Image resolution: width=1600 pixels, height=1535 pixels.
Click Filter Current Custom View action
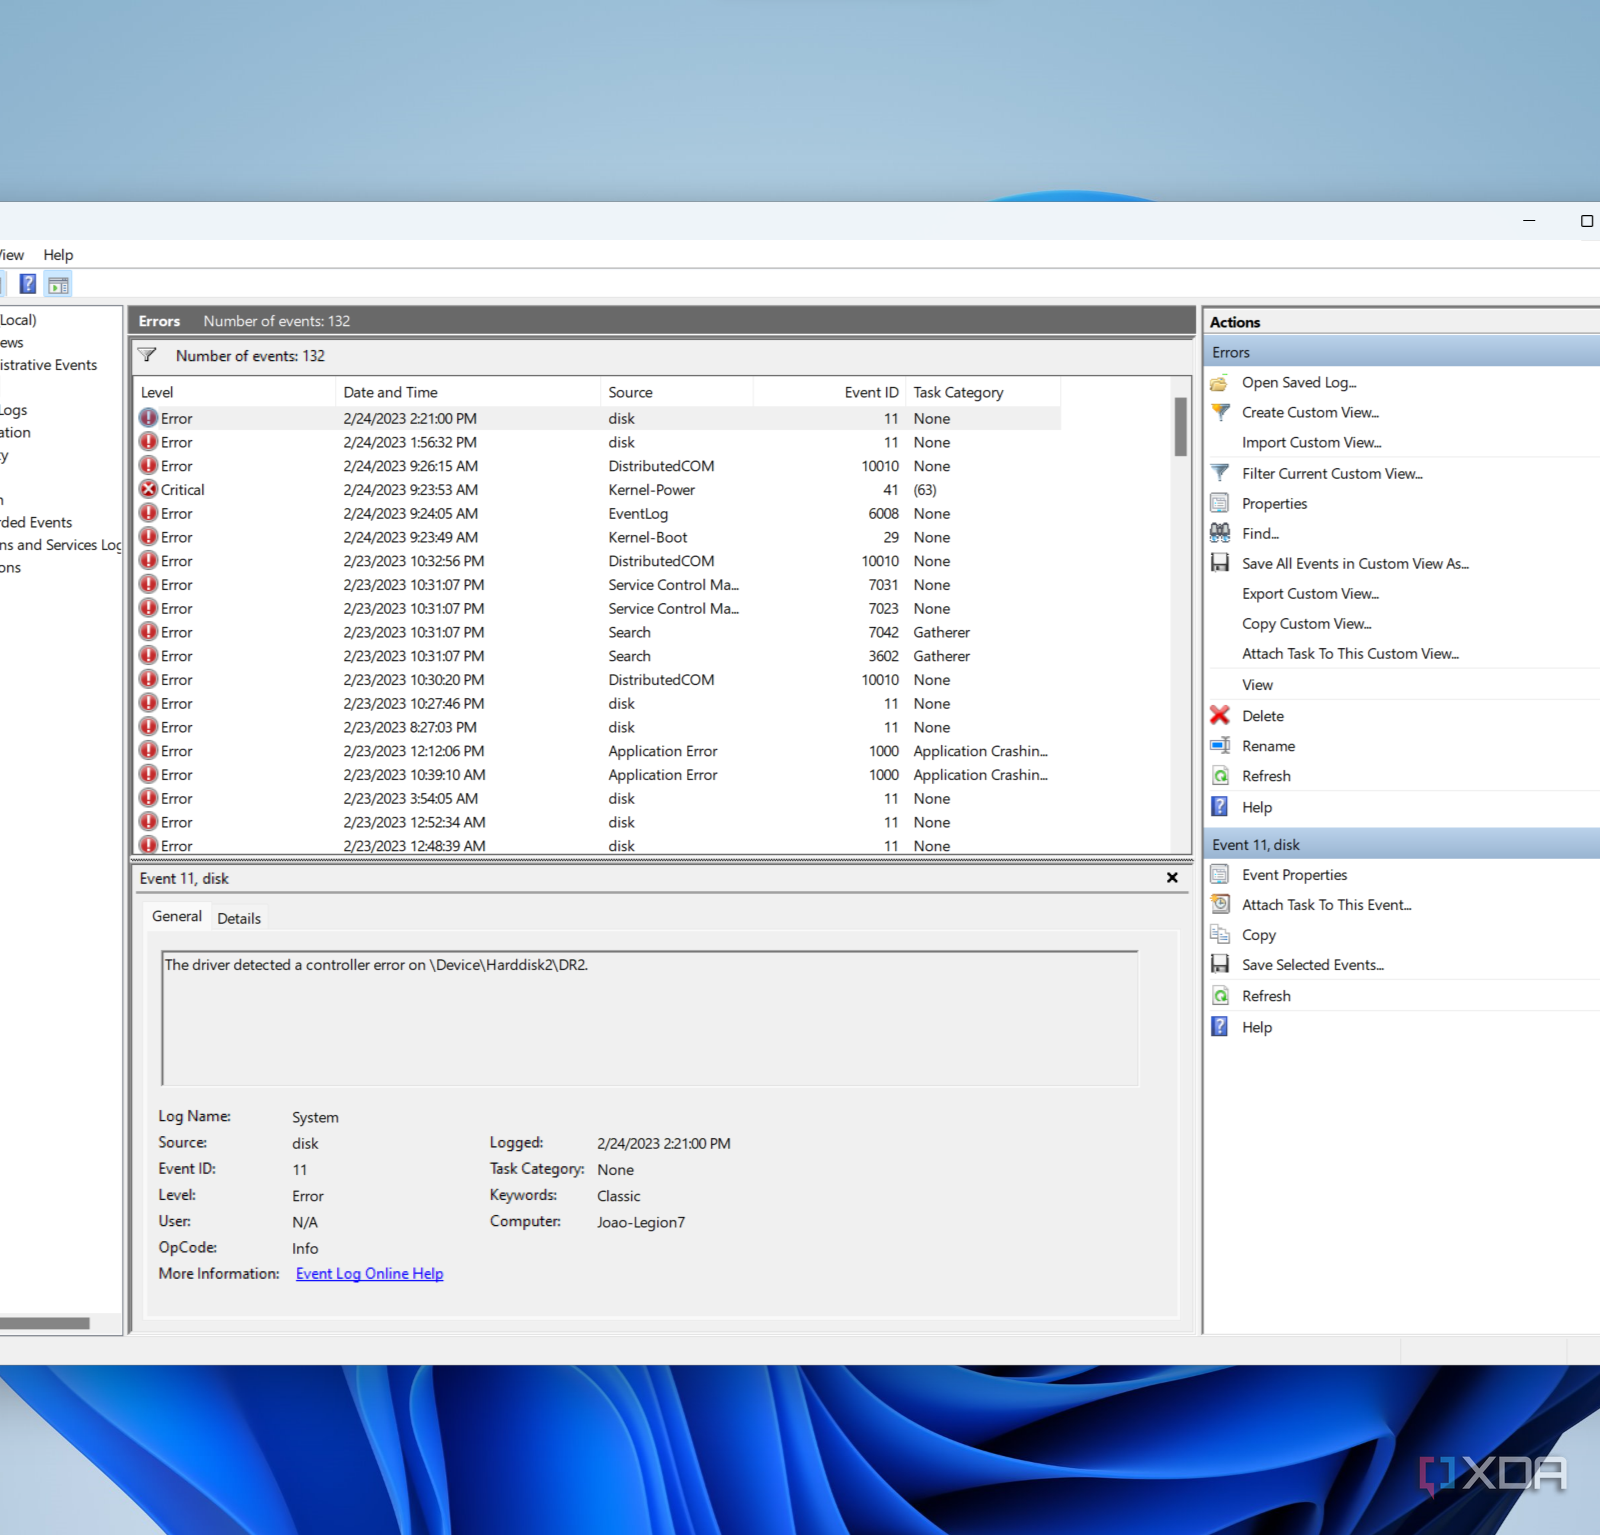click(1331, 474)
